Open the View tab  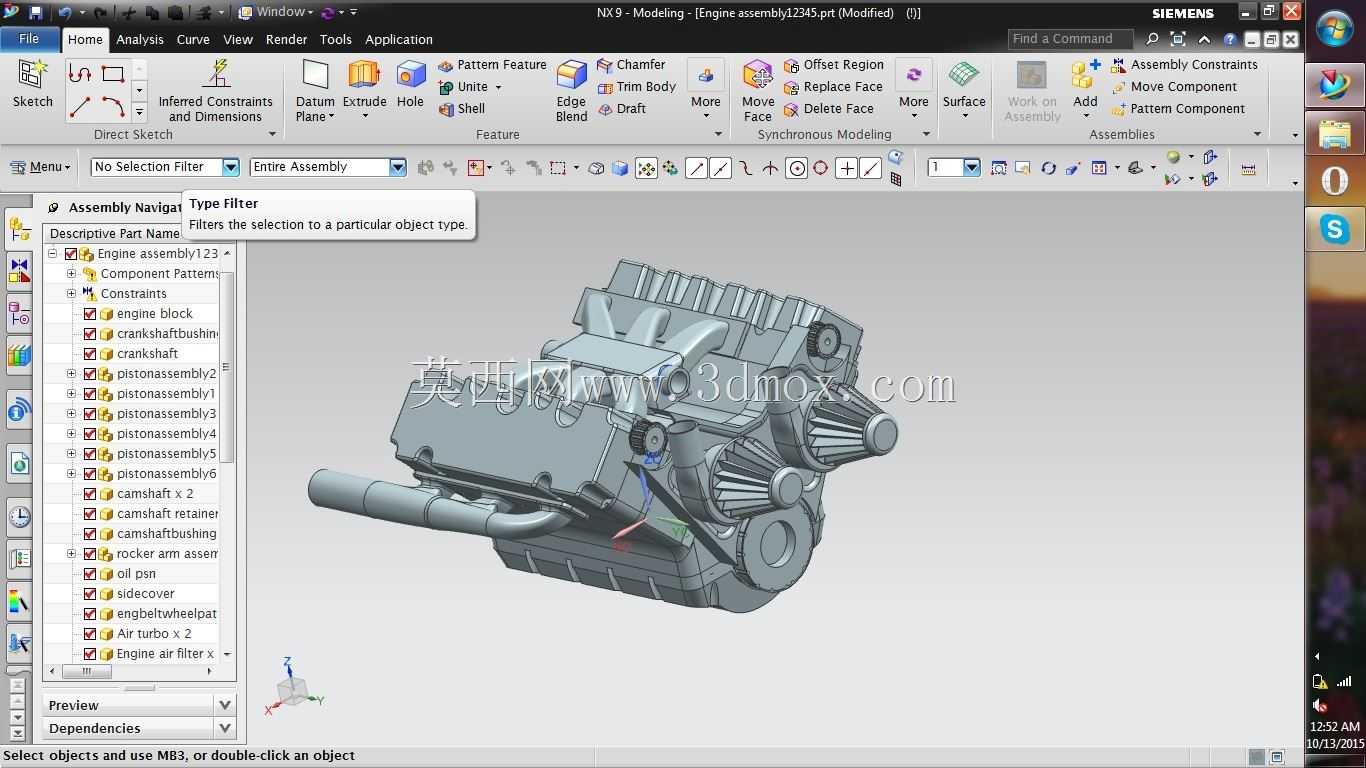(x=238, y=40)
